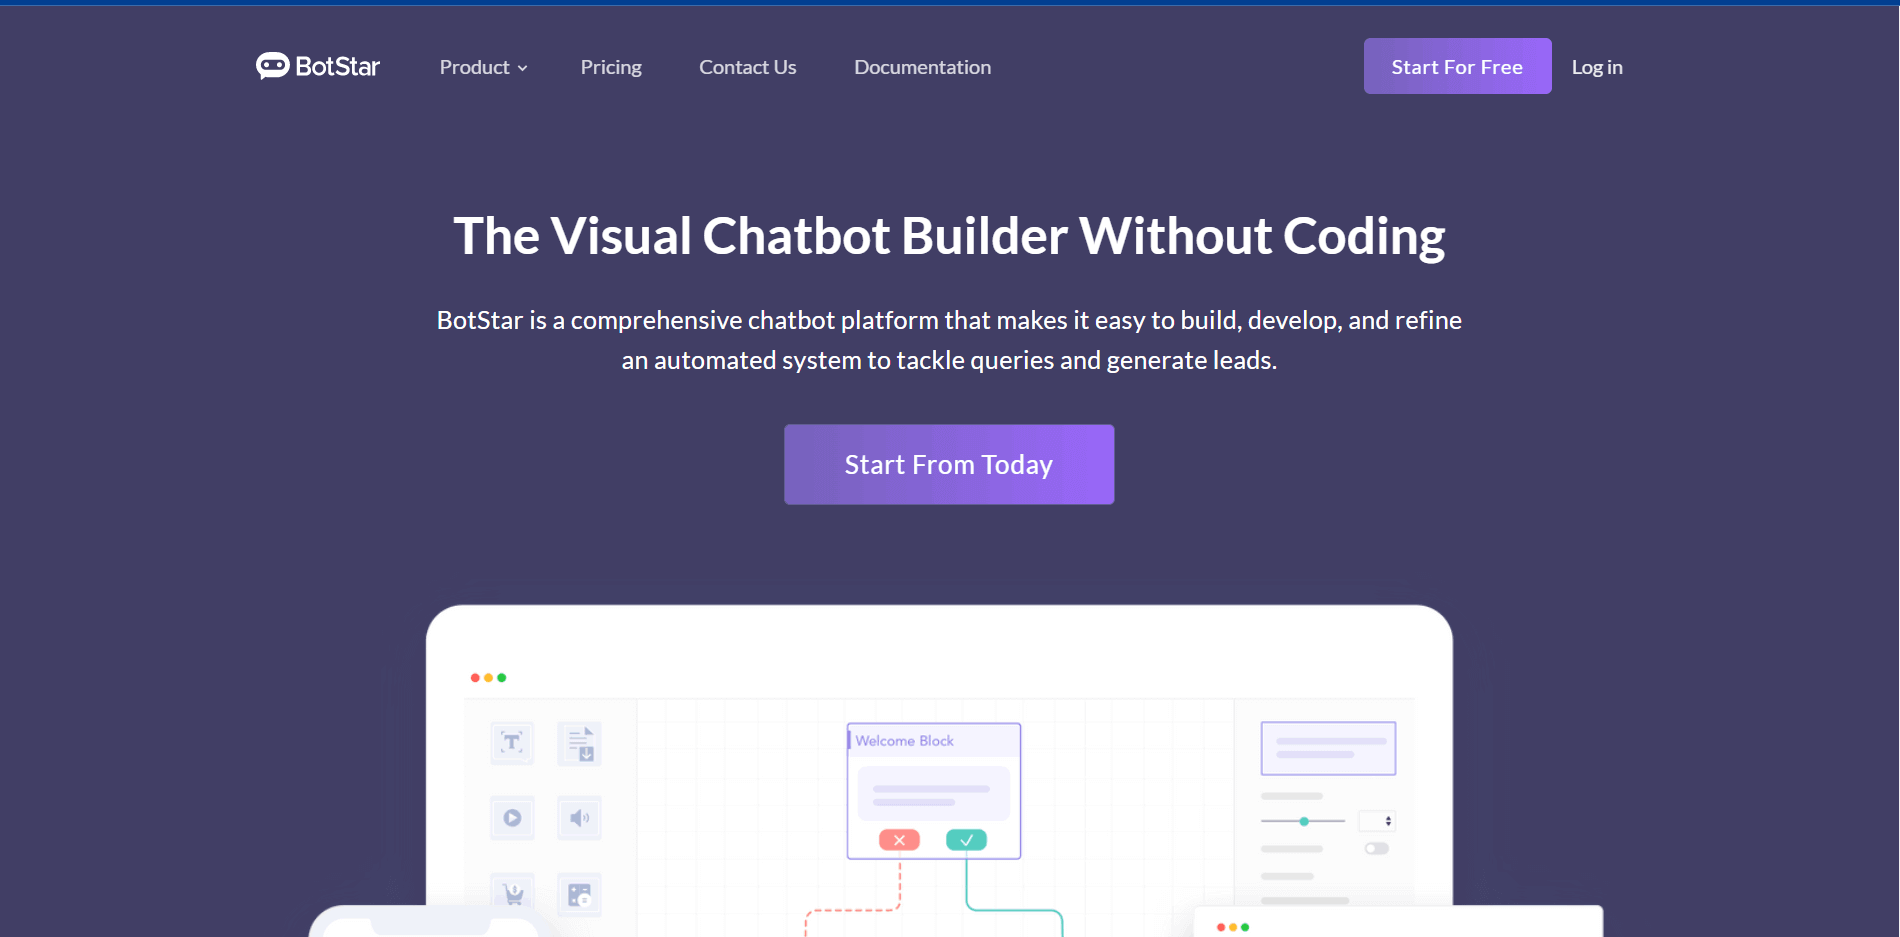Image resolution: width=1900 pixels, height=937 pixels.
Task: Click the BotStar logo
Action: (x=318, y=66)
